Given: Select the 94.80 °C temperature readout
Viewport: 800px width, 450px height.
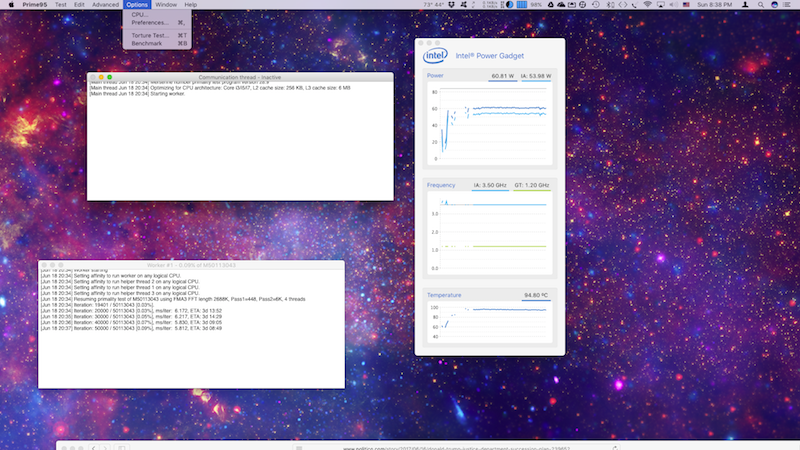Looking at the screenshot, I should [x=536, y=295].
